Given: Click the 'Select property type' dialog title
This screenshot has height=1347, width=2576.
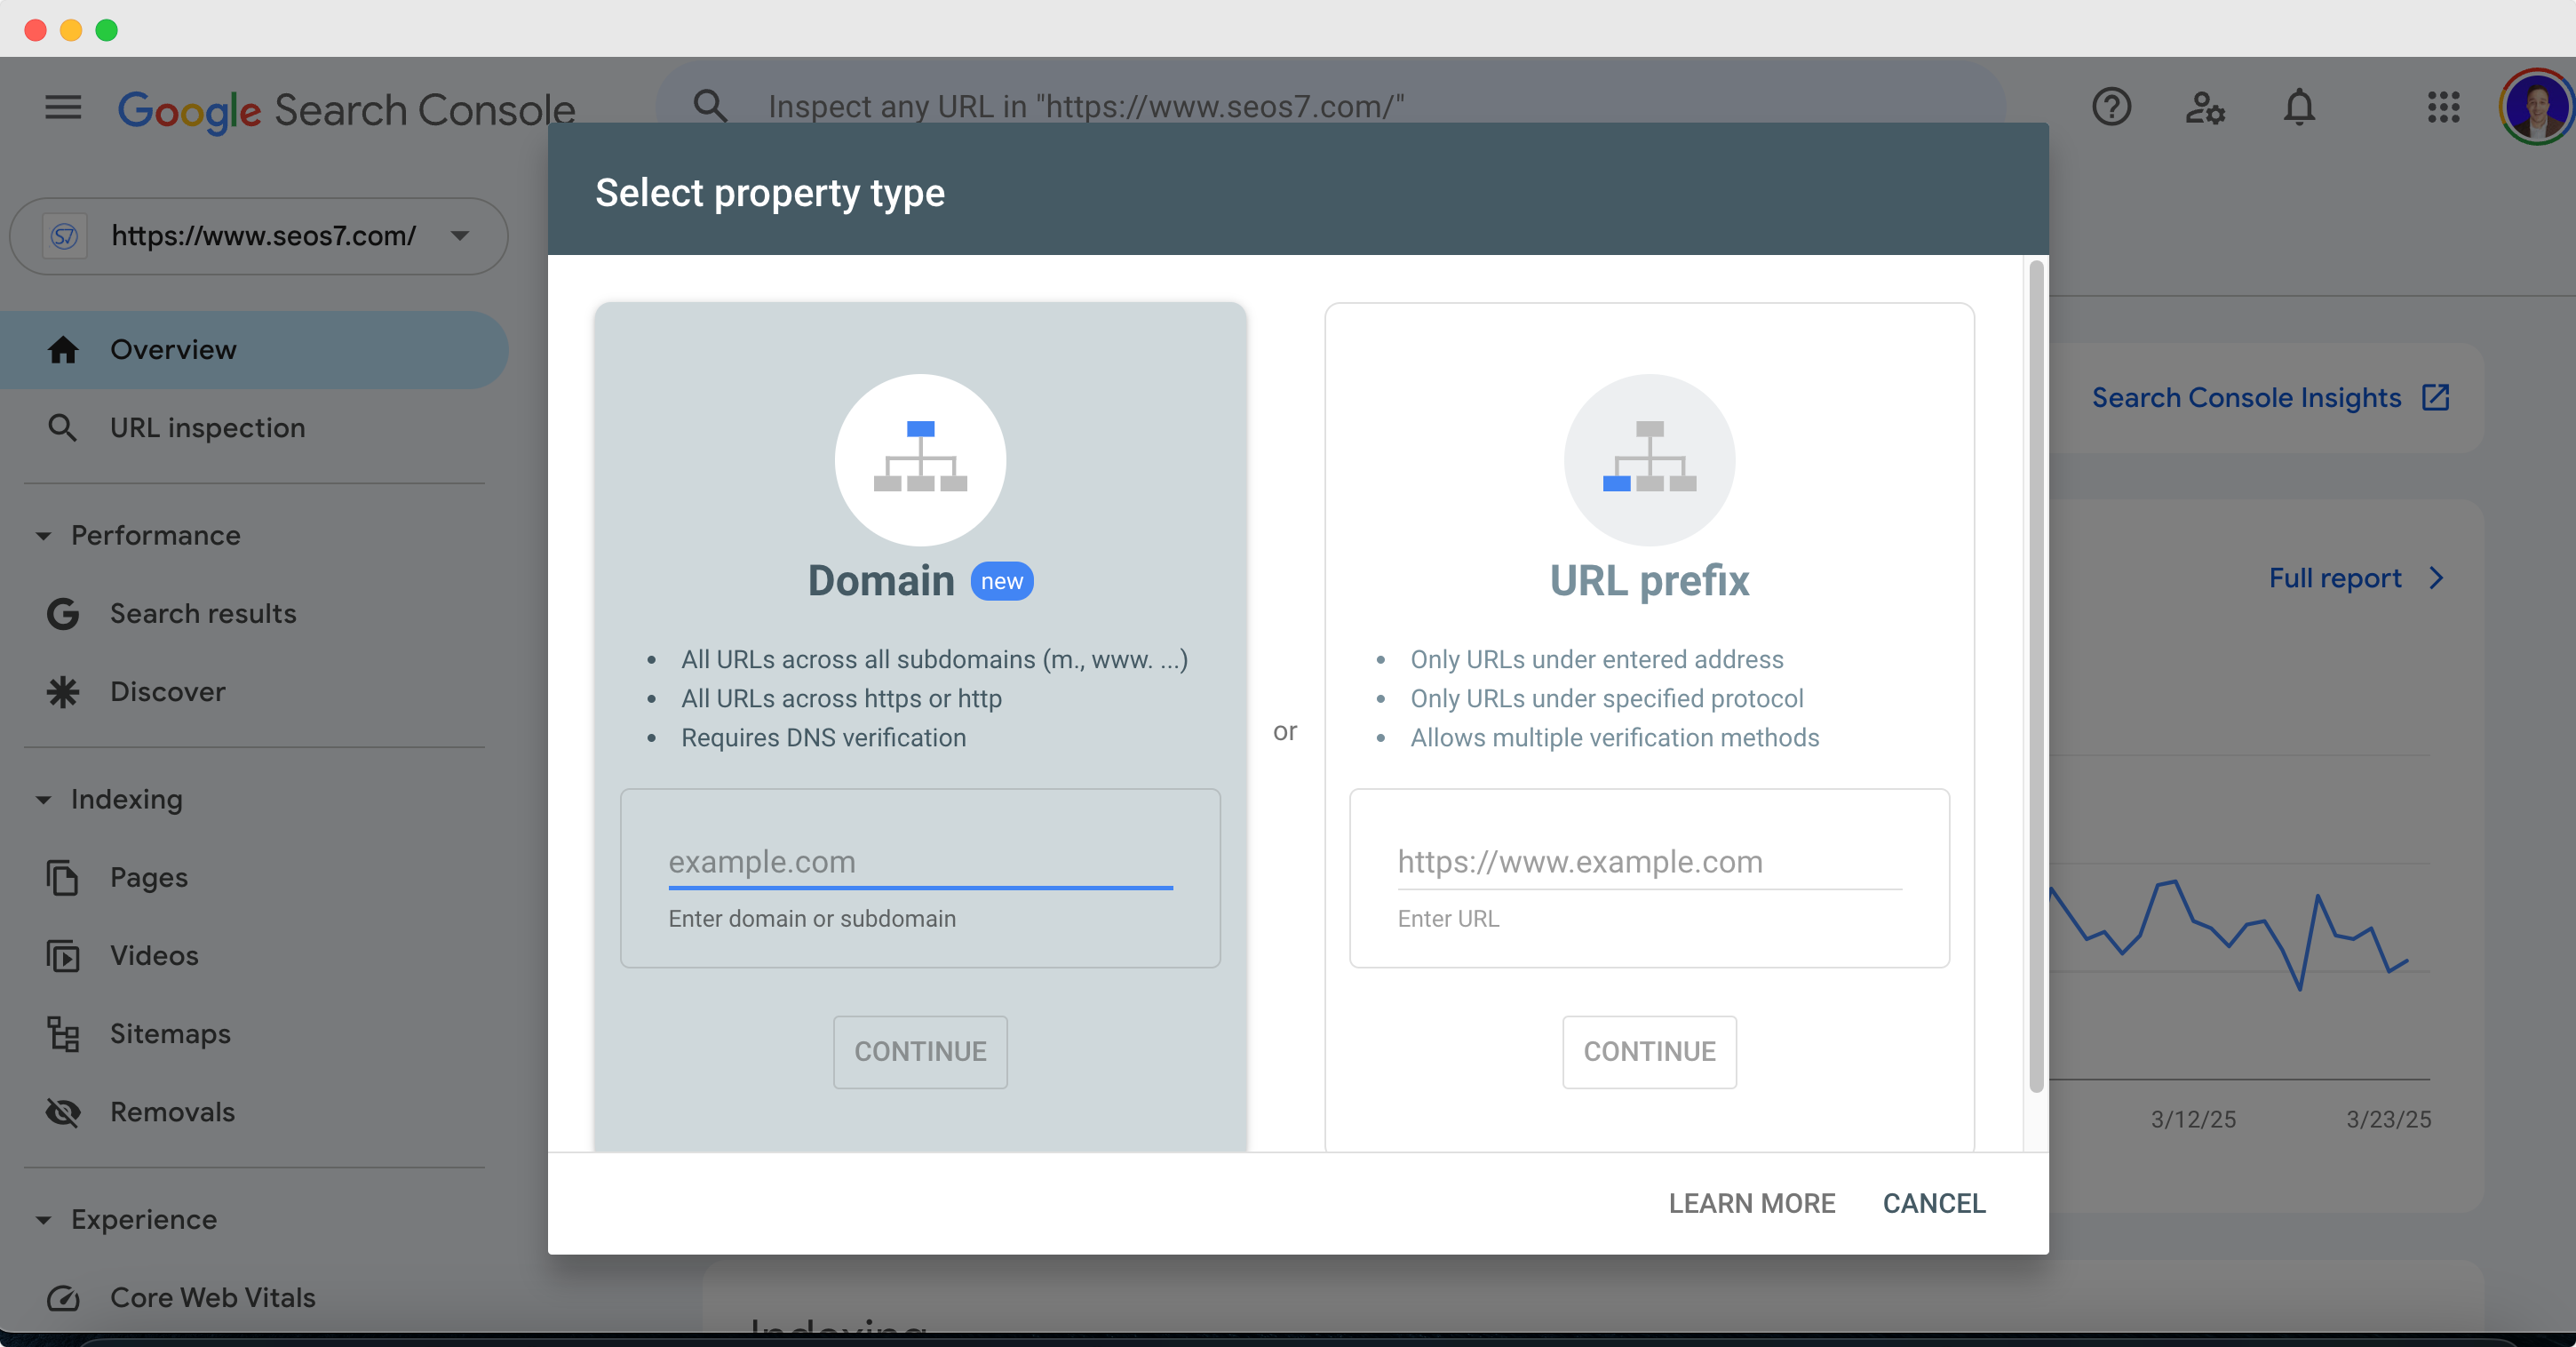Looking at the screenshot, I should (x=769, y=192).
